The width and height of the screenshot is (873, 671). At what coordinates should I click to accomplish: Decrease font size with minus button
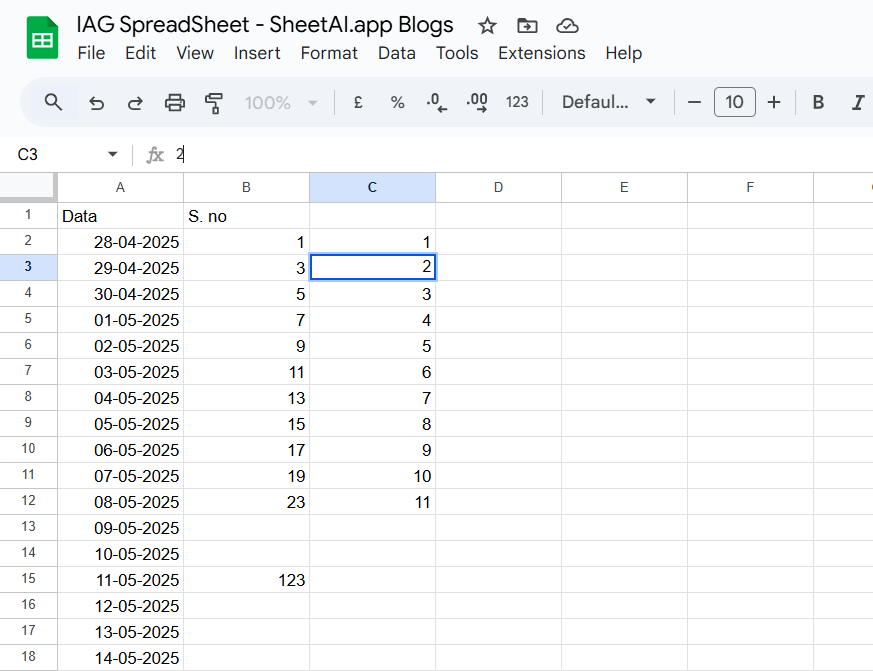[694, 102]
